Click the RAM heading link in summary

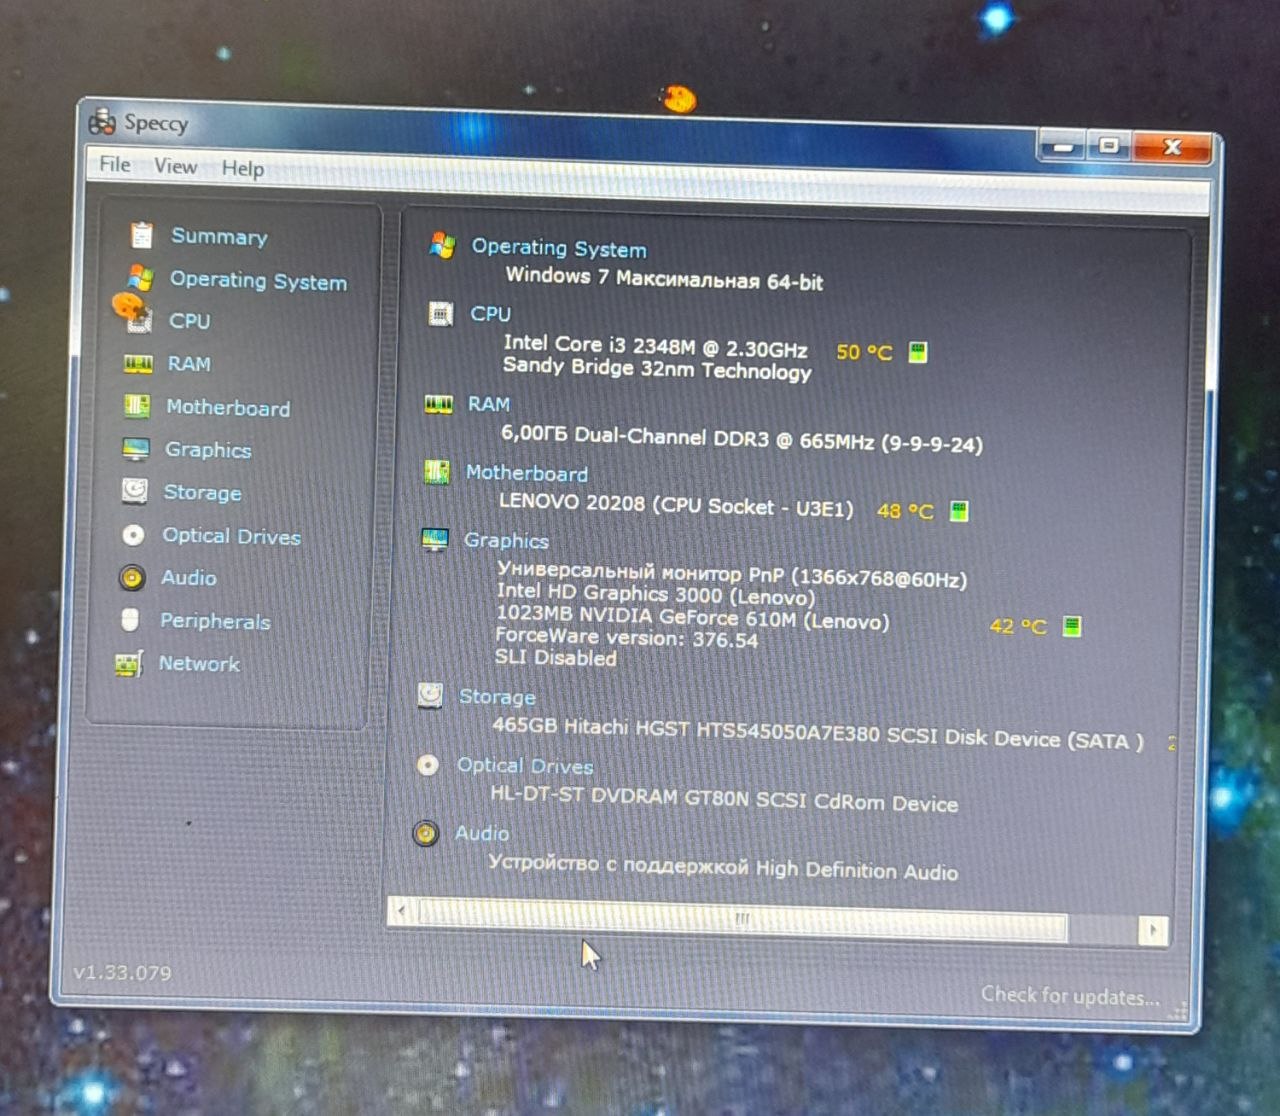coord(489,404)
